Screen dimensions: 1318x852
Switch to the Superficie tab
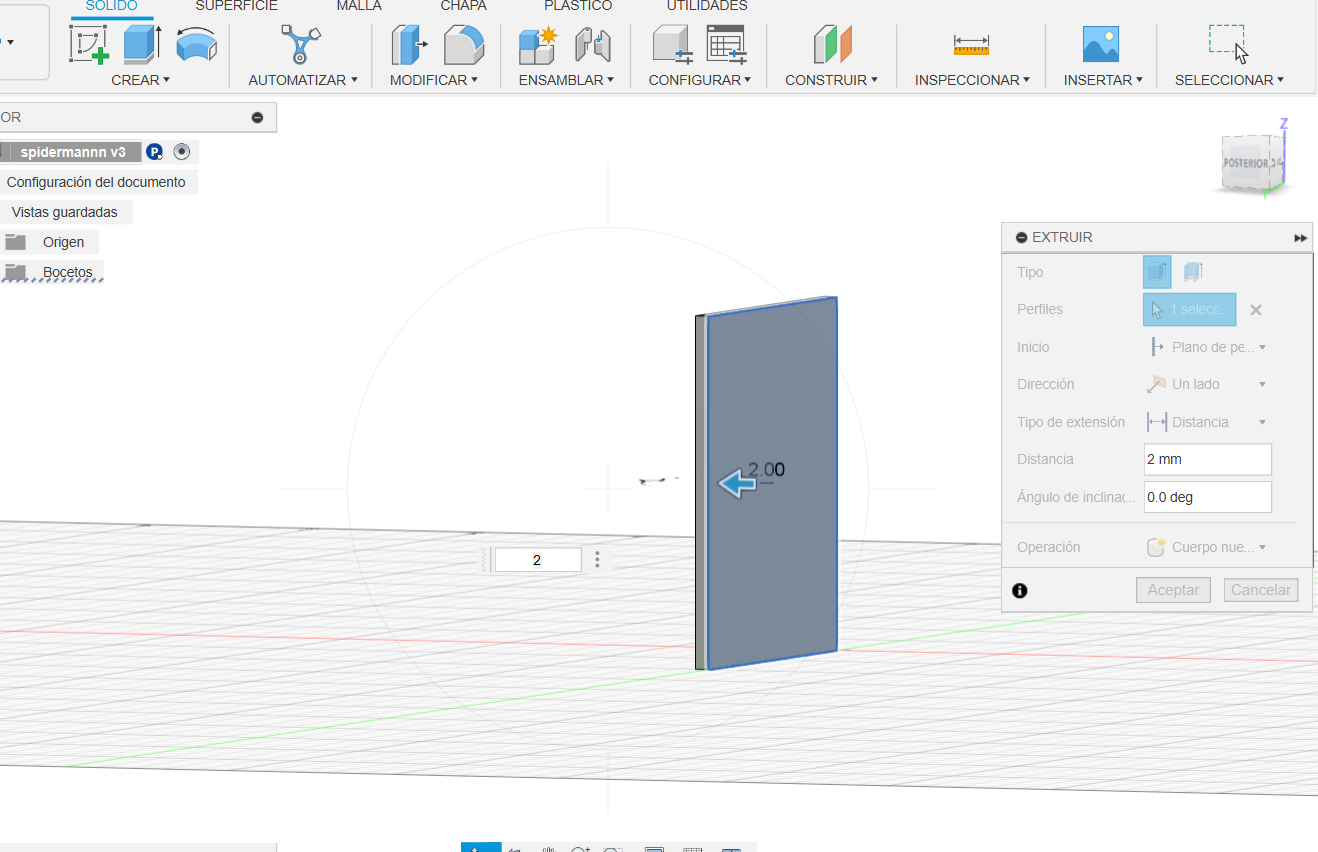click(x=237, y=6)
